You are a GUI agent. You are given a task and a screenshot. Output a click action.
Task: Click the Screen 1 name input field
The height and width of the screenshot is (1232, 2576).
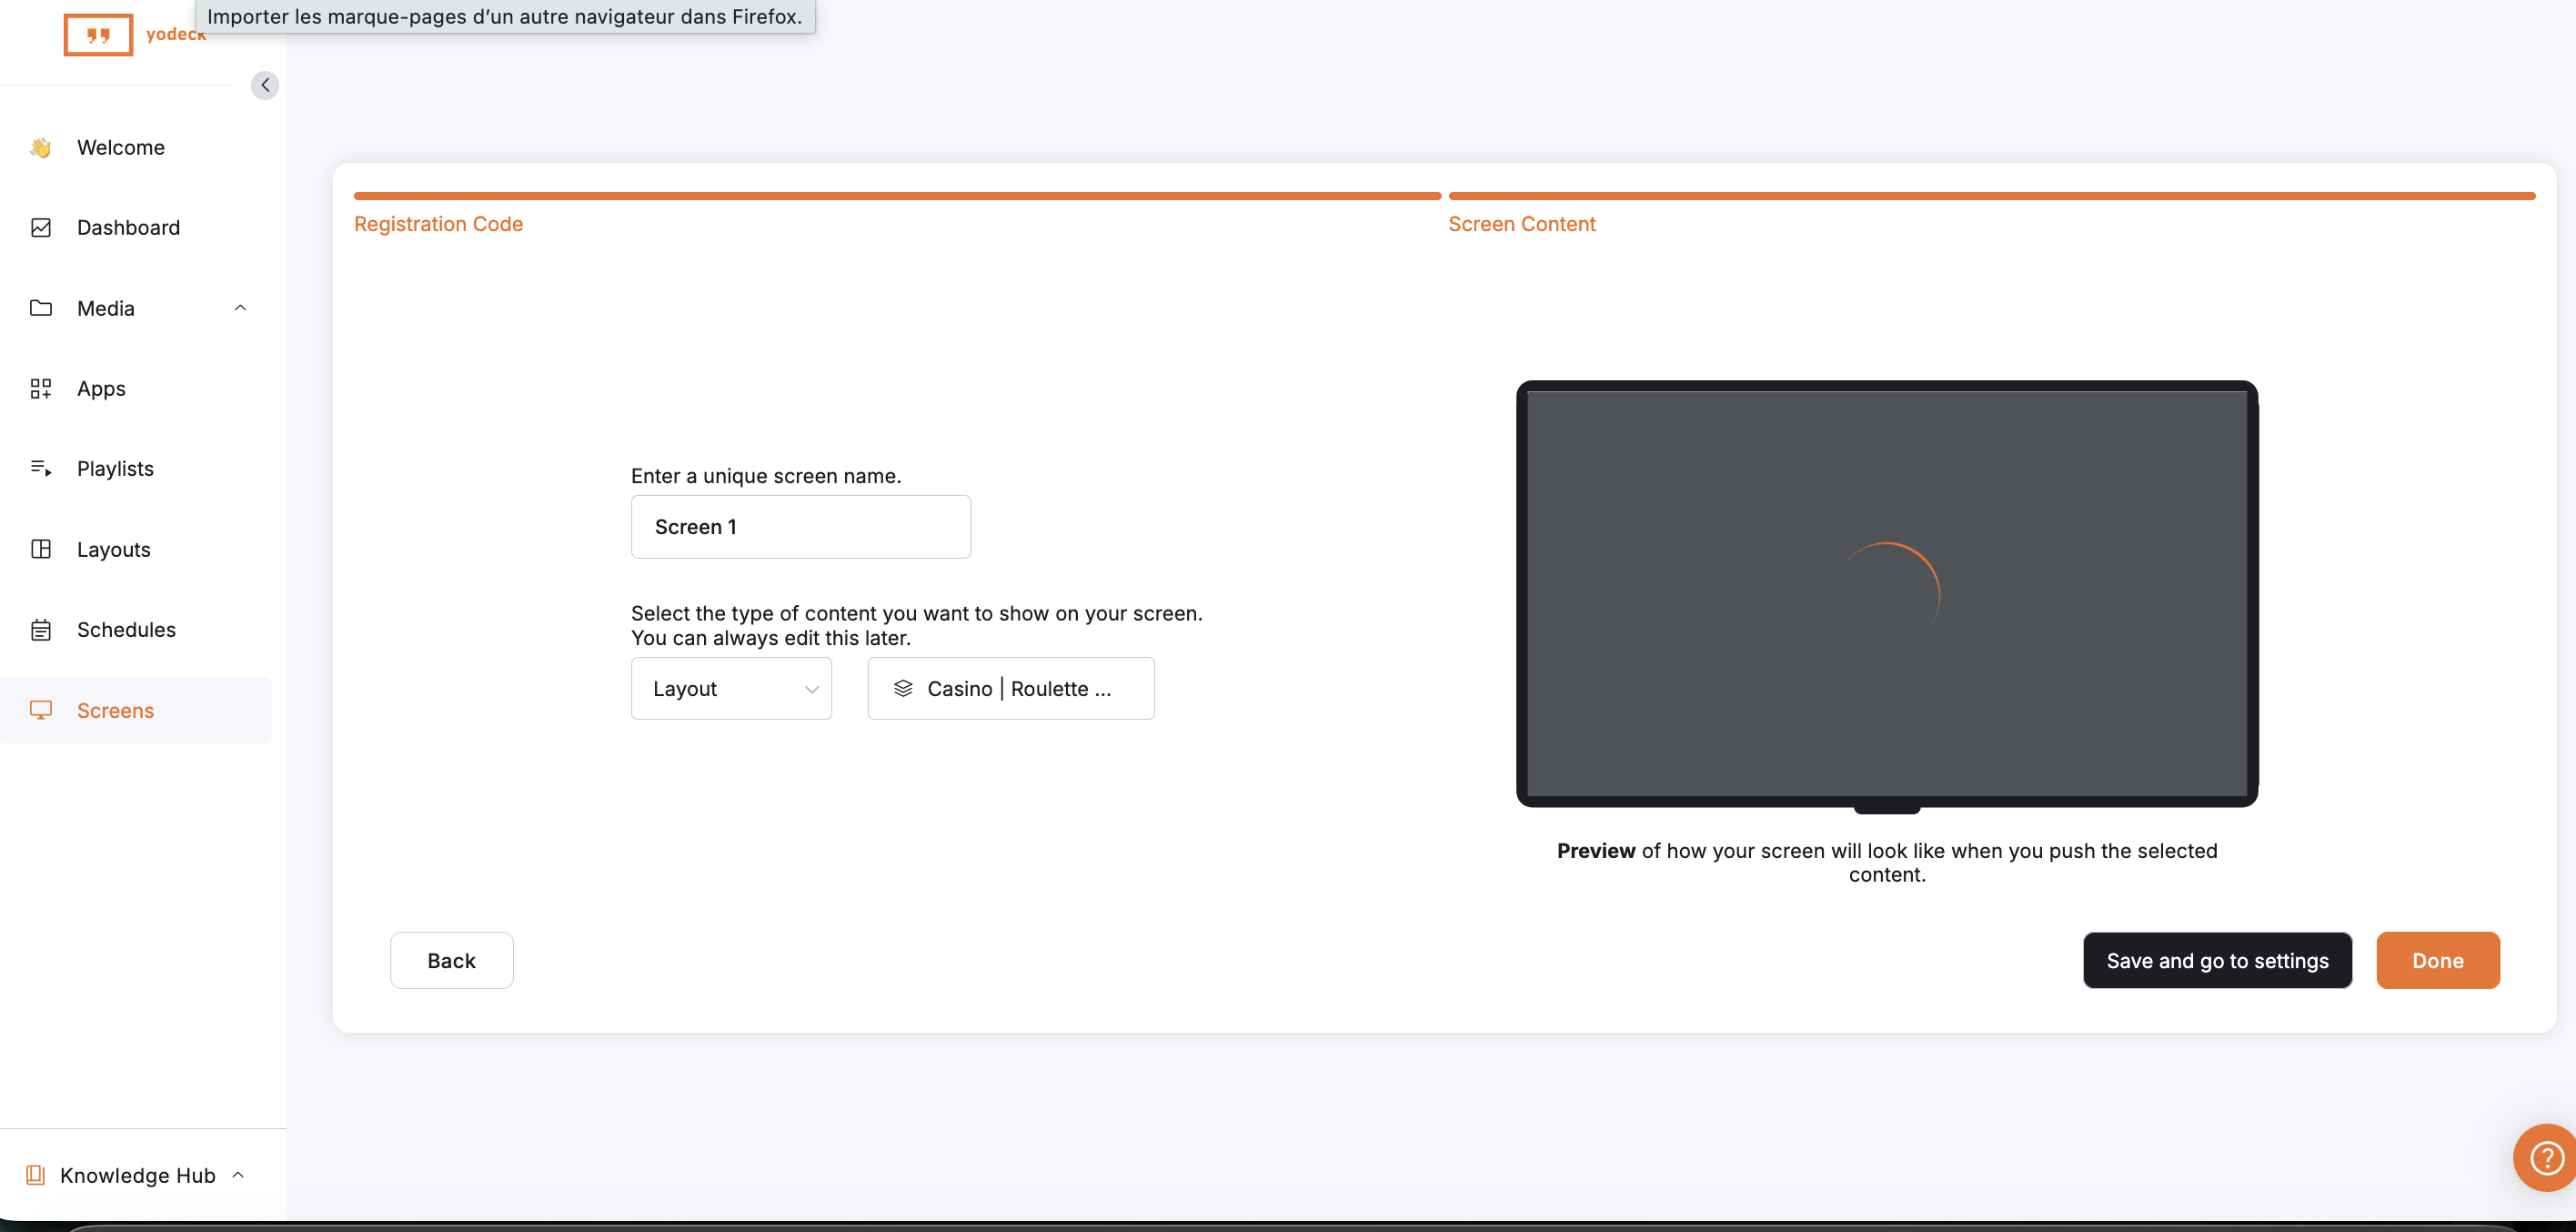(x=800, y=527)
